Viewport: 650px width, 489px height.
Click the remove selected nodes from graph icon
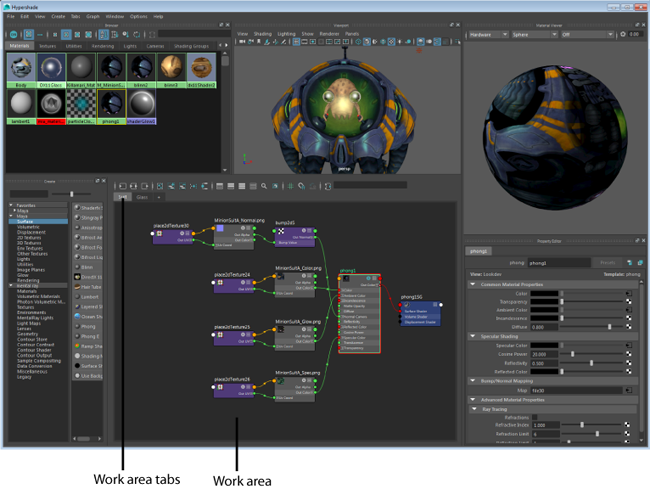pyautogui.click(x=182, y=186)
